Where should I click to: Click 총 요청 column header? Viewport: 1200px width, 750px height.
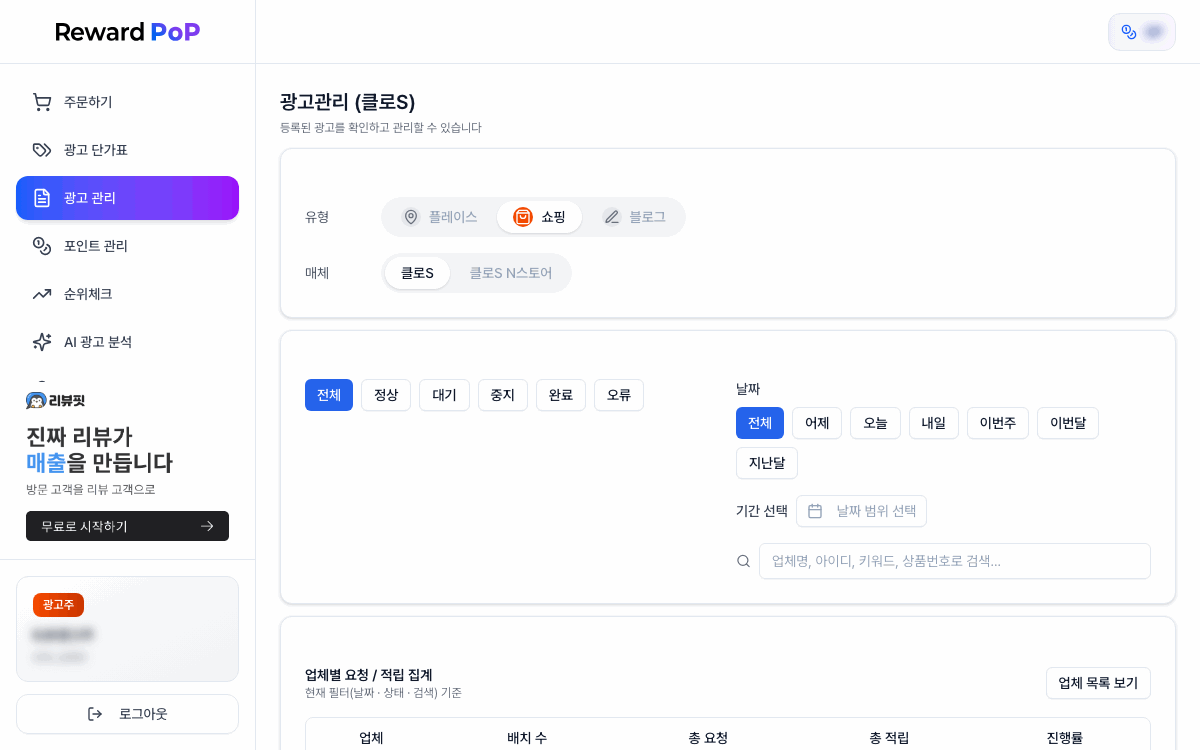(708, 738)
